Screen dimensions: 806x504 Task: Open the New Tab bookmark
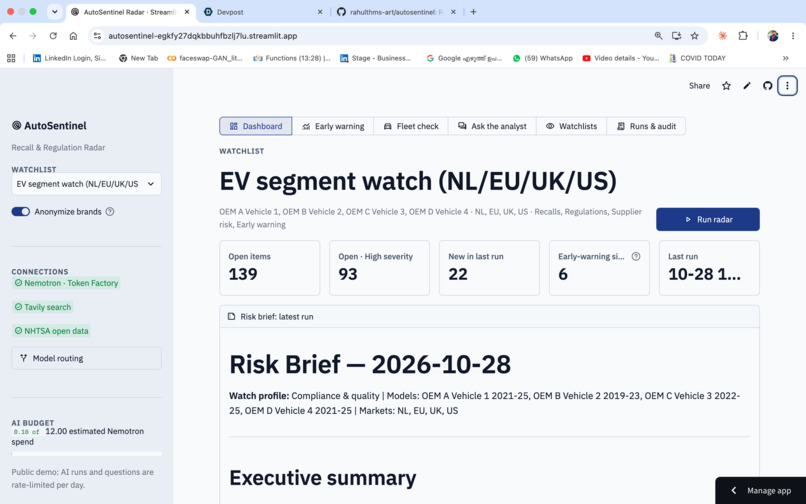pos(138,58)
